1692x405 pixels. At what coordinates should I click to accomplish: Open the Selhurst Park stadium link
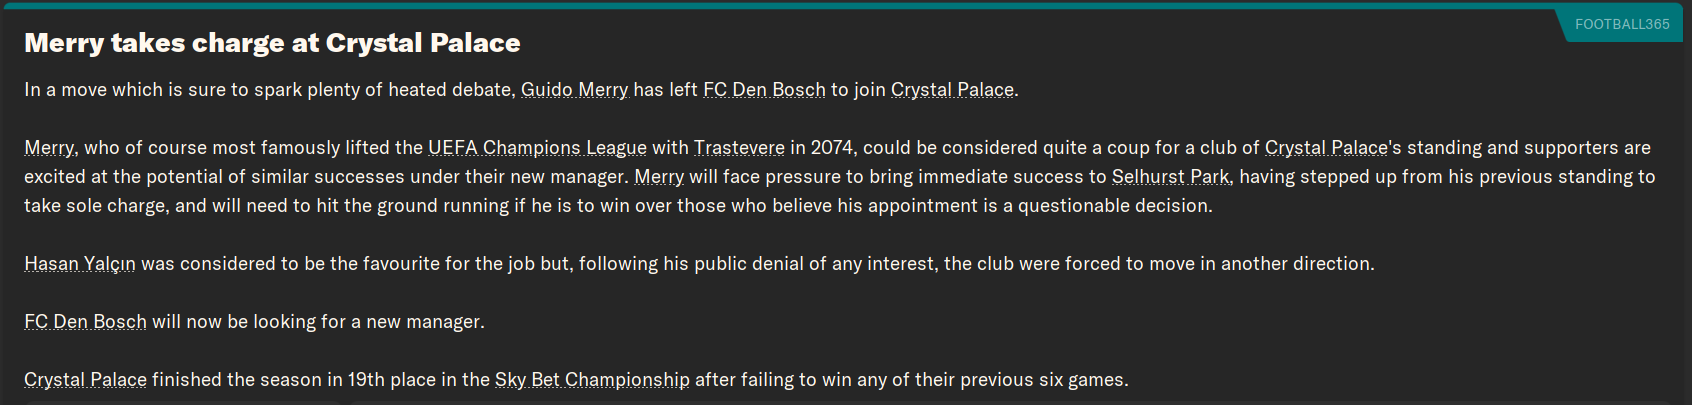pos(1171,177)
